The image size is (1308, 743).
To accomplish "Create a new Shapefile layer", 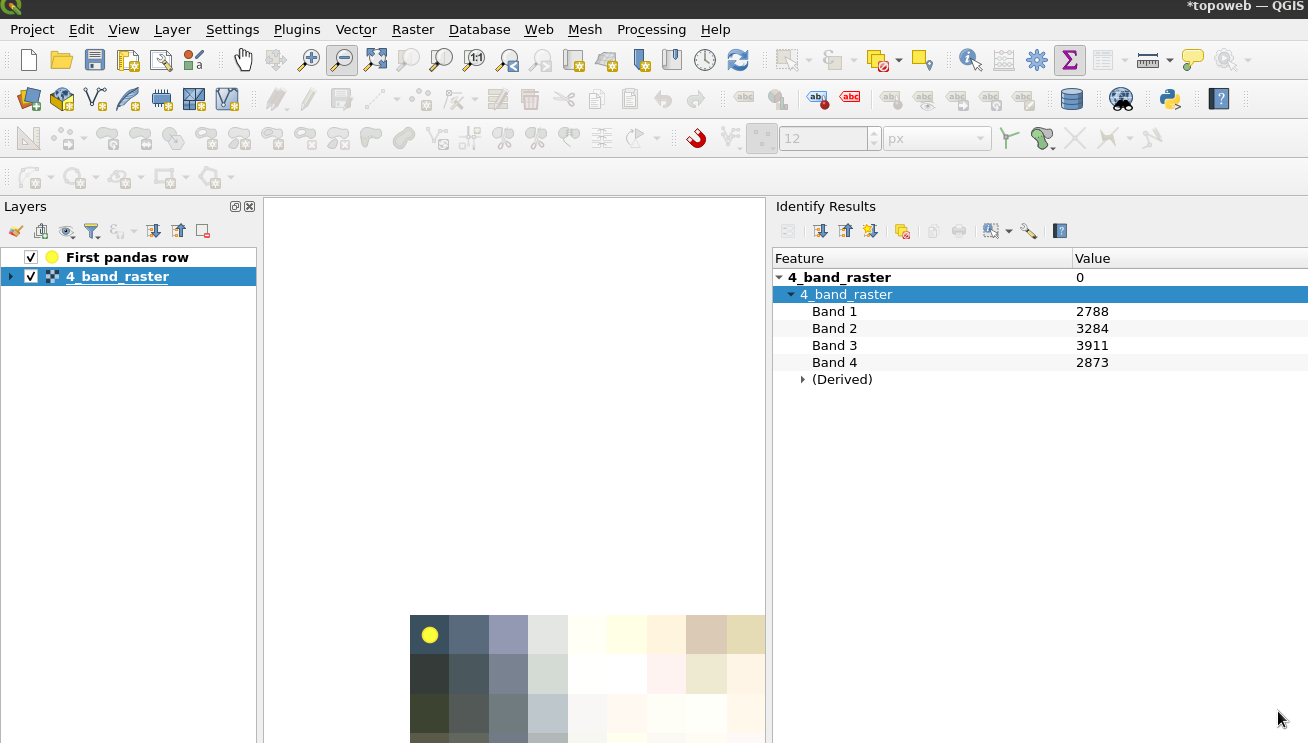I will [95, 99].
